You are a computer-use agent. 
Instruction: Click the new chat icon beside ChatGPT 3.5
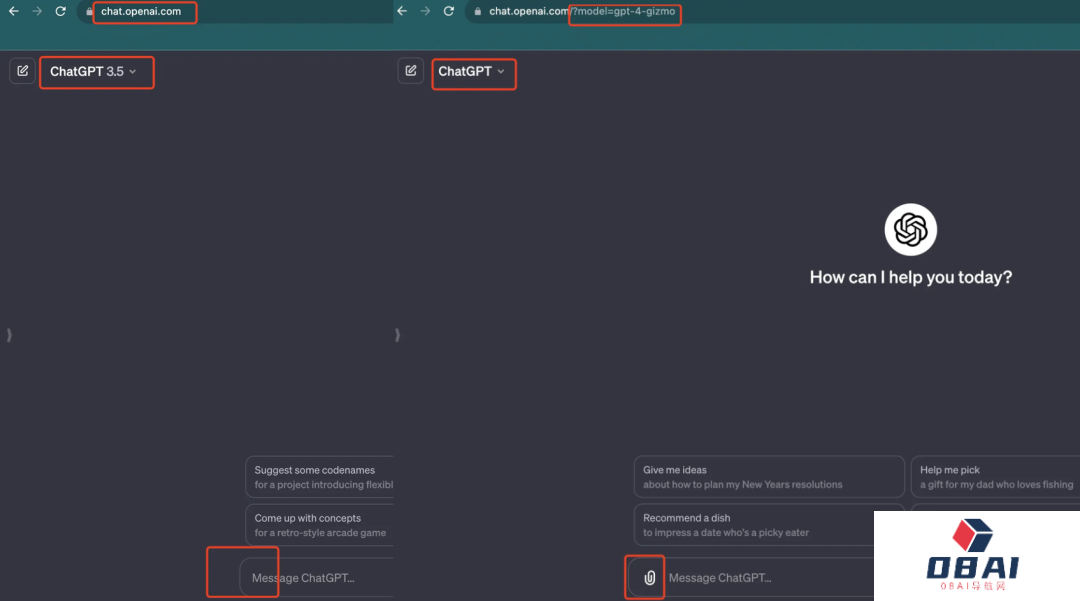[22, 72]
